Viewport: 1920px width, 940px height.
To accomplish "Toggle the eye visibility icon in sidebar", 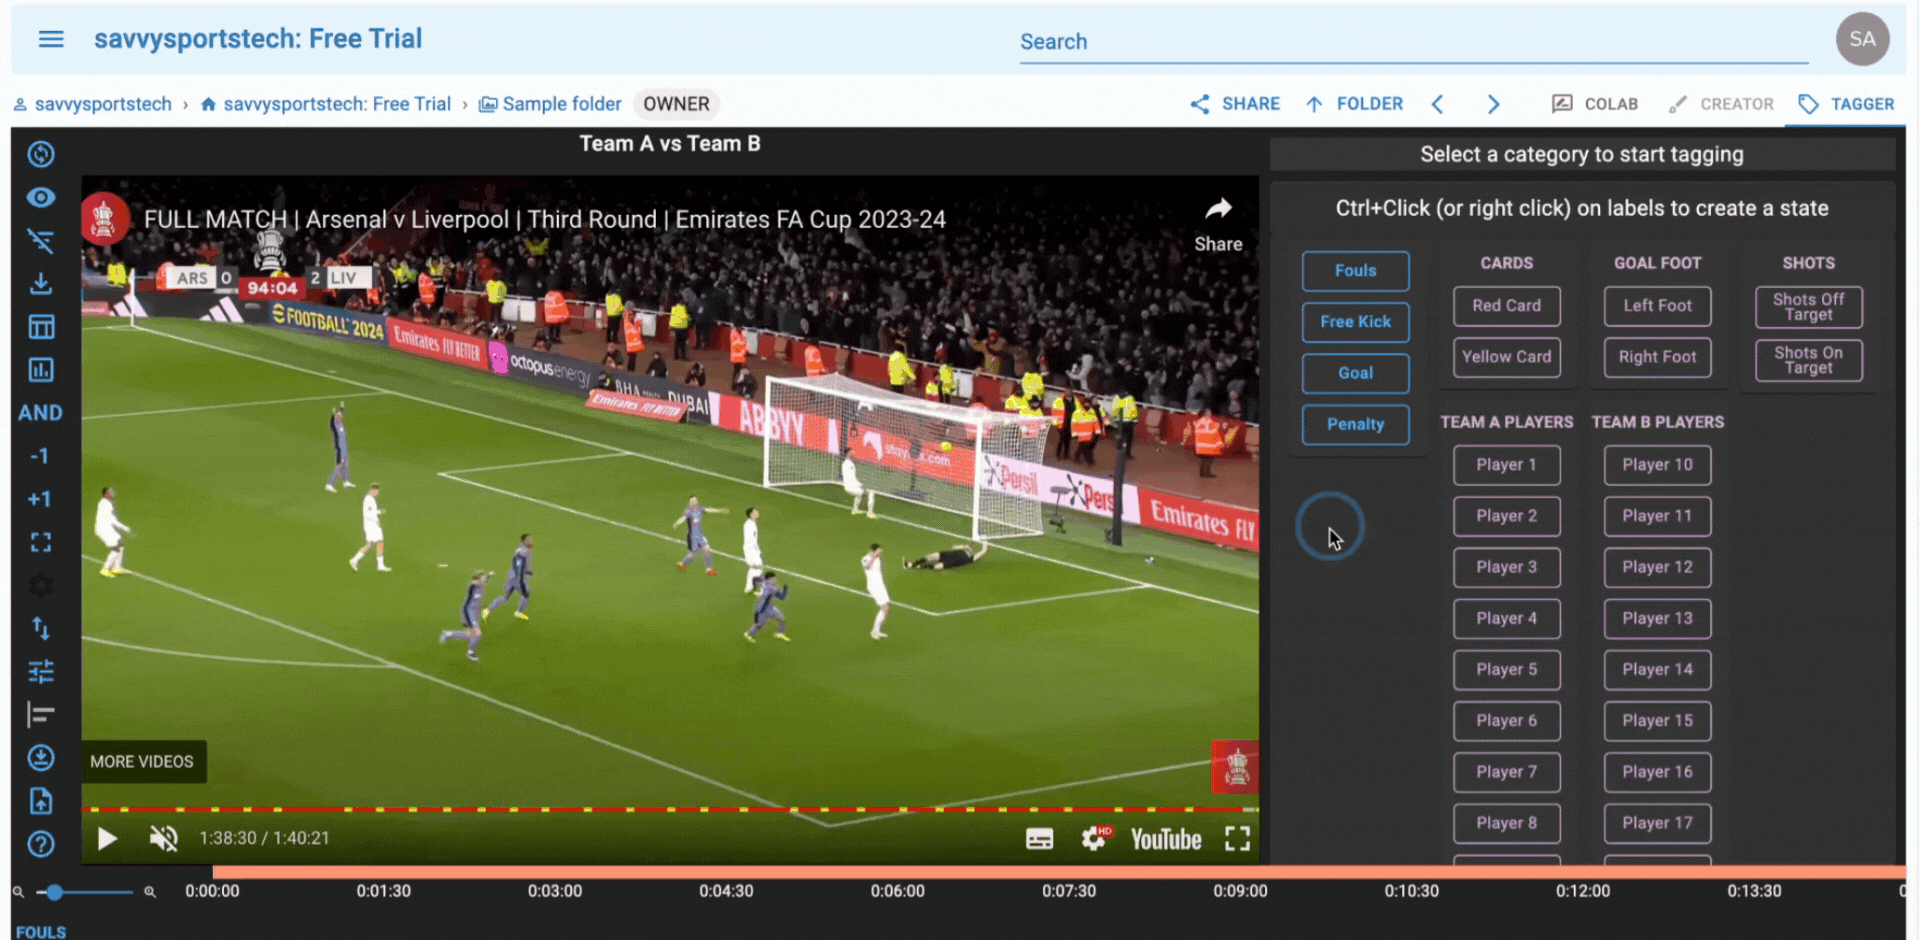I will point(41,197).
